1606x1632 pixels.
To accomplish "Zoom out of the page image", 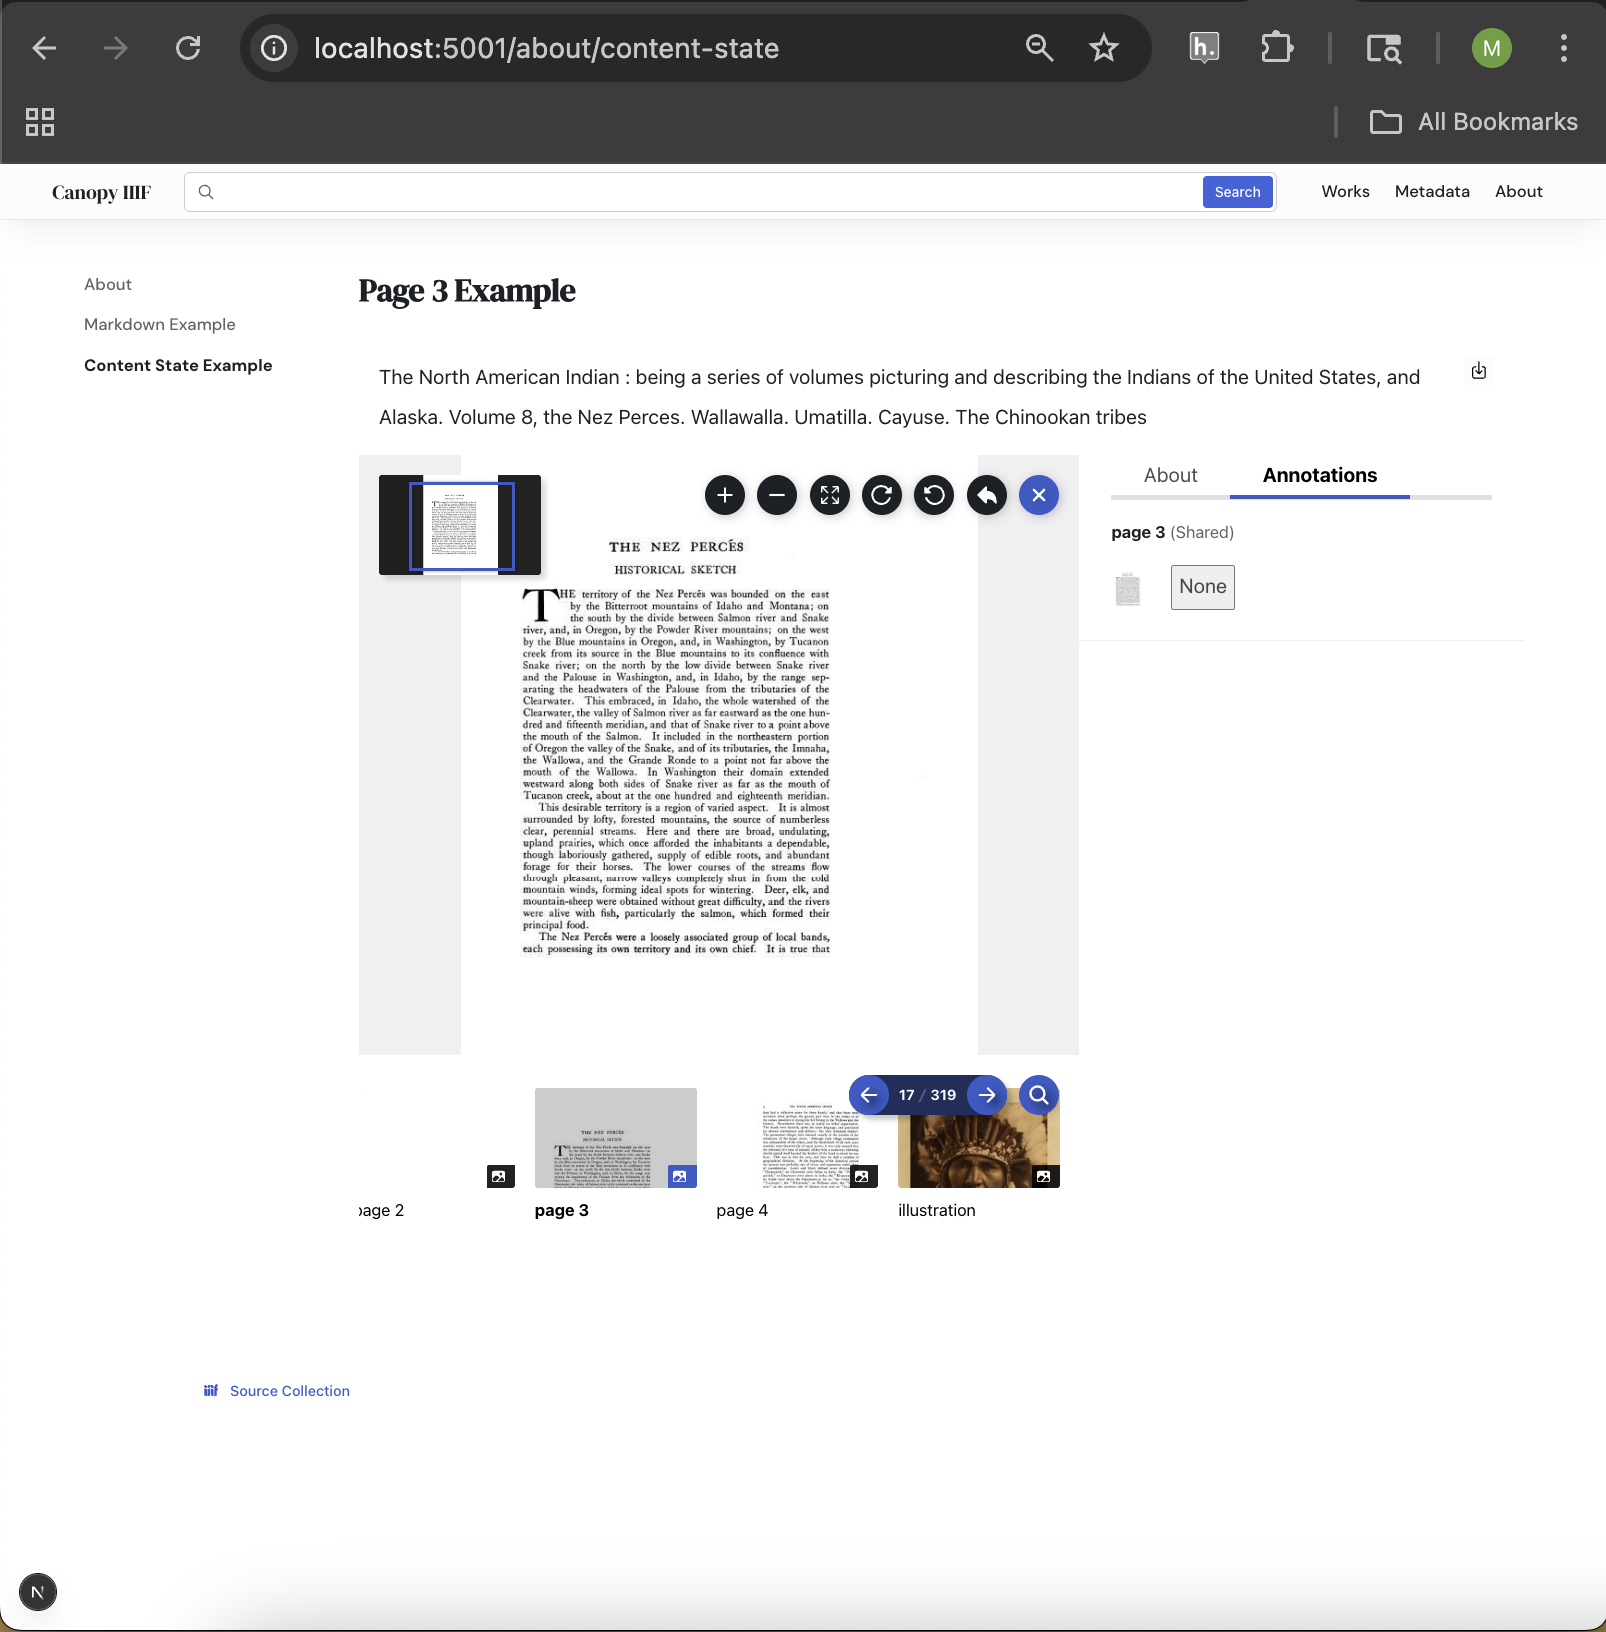I will 777,495.
